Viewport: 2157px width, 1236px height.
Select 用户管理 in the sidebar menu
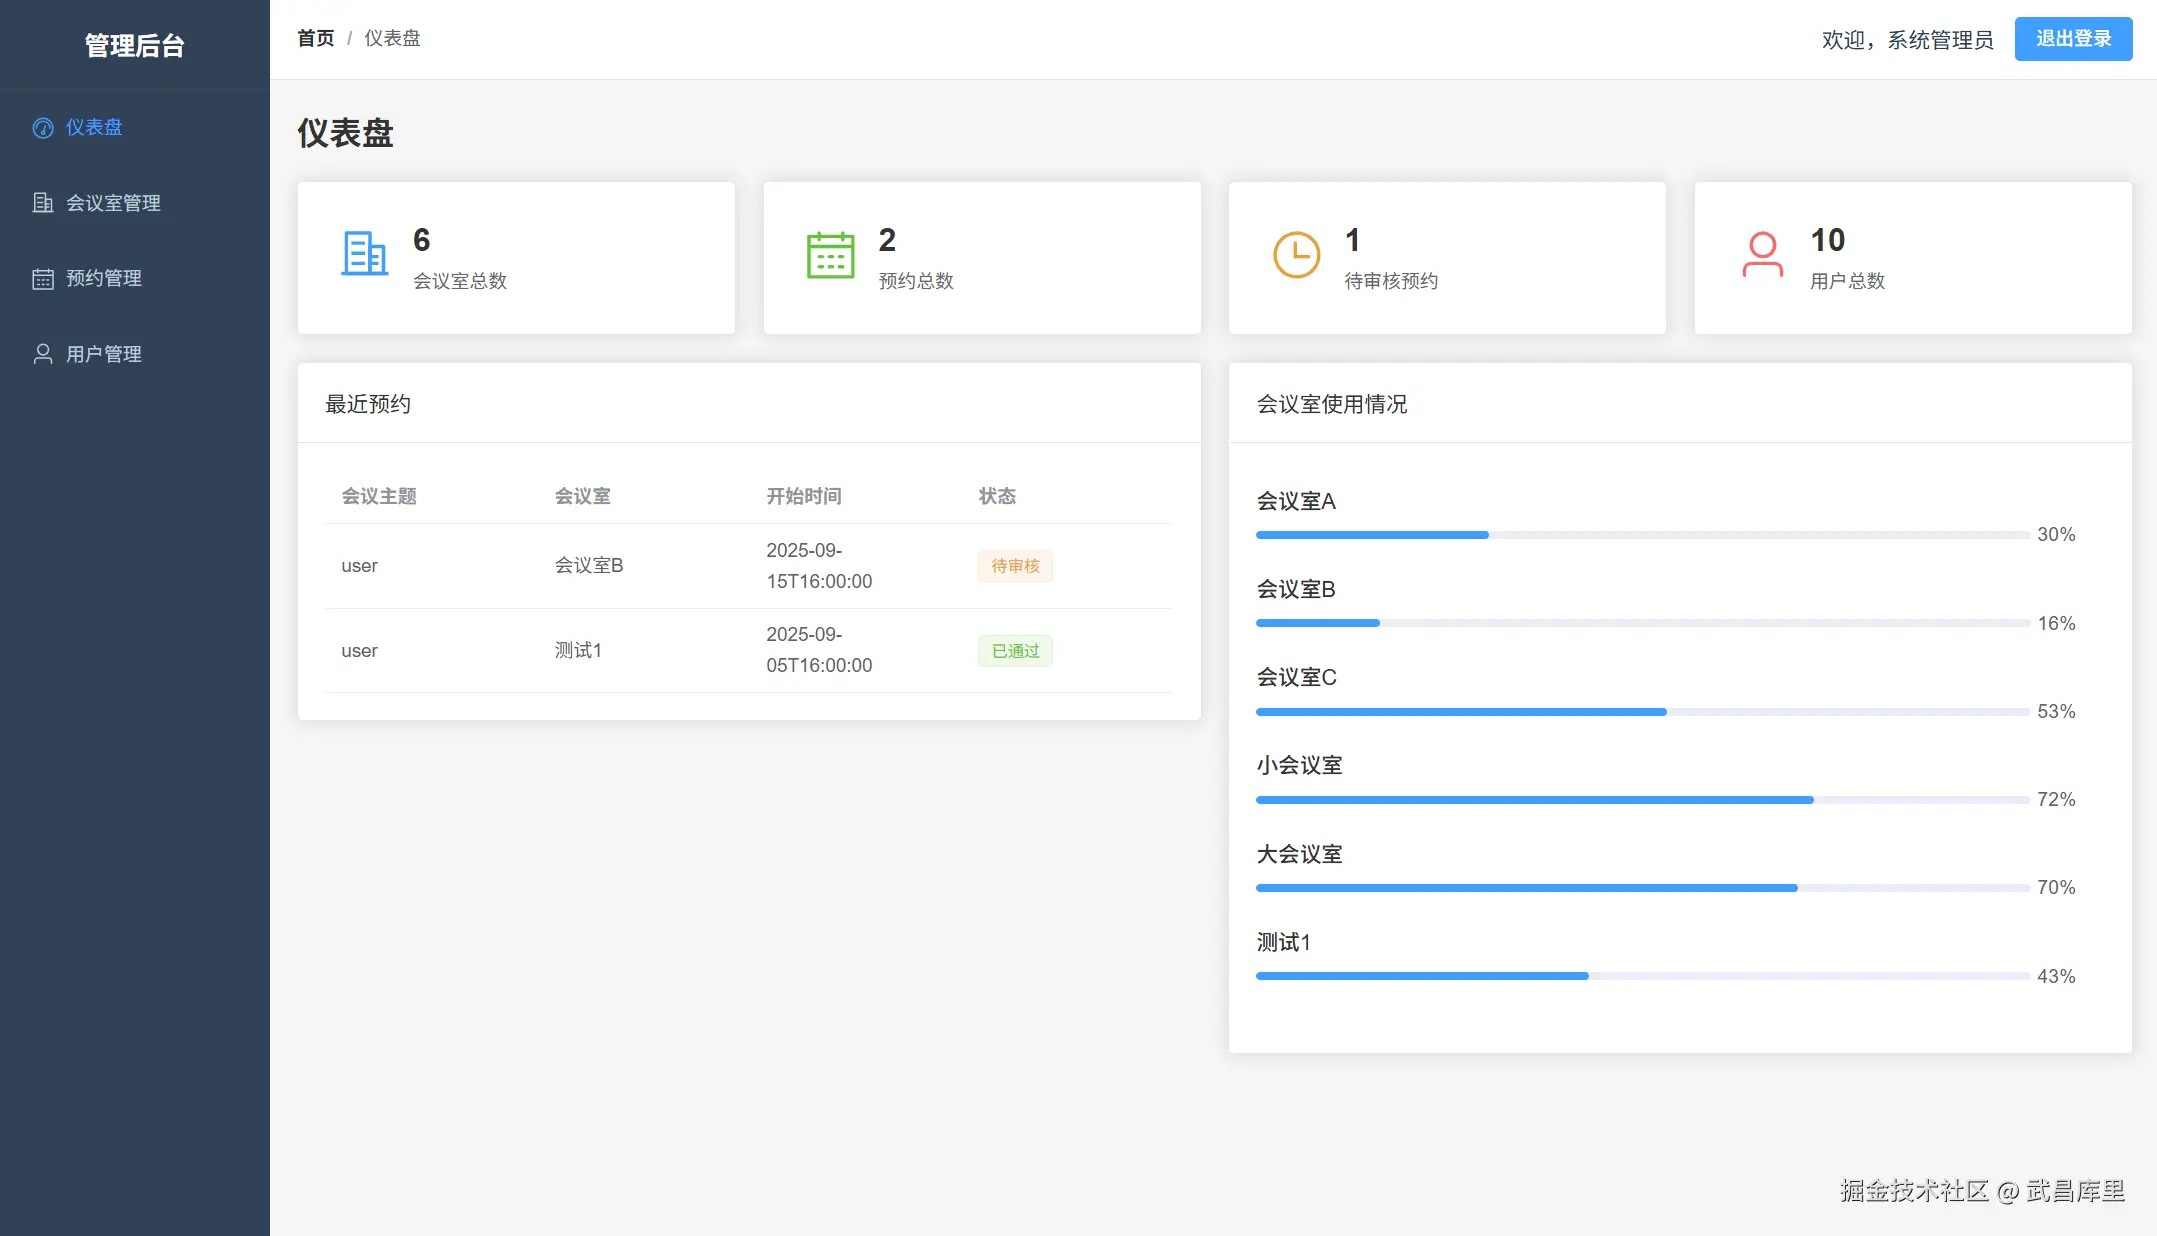click(x=104, y=354)
